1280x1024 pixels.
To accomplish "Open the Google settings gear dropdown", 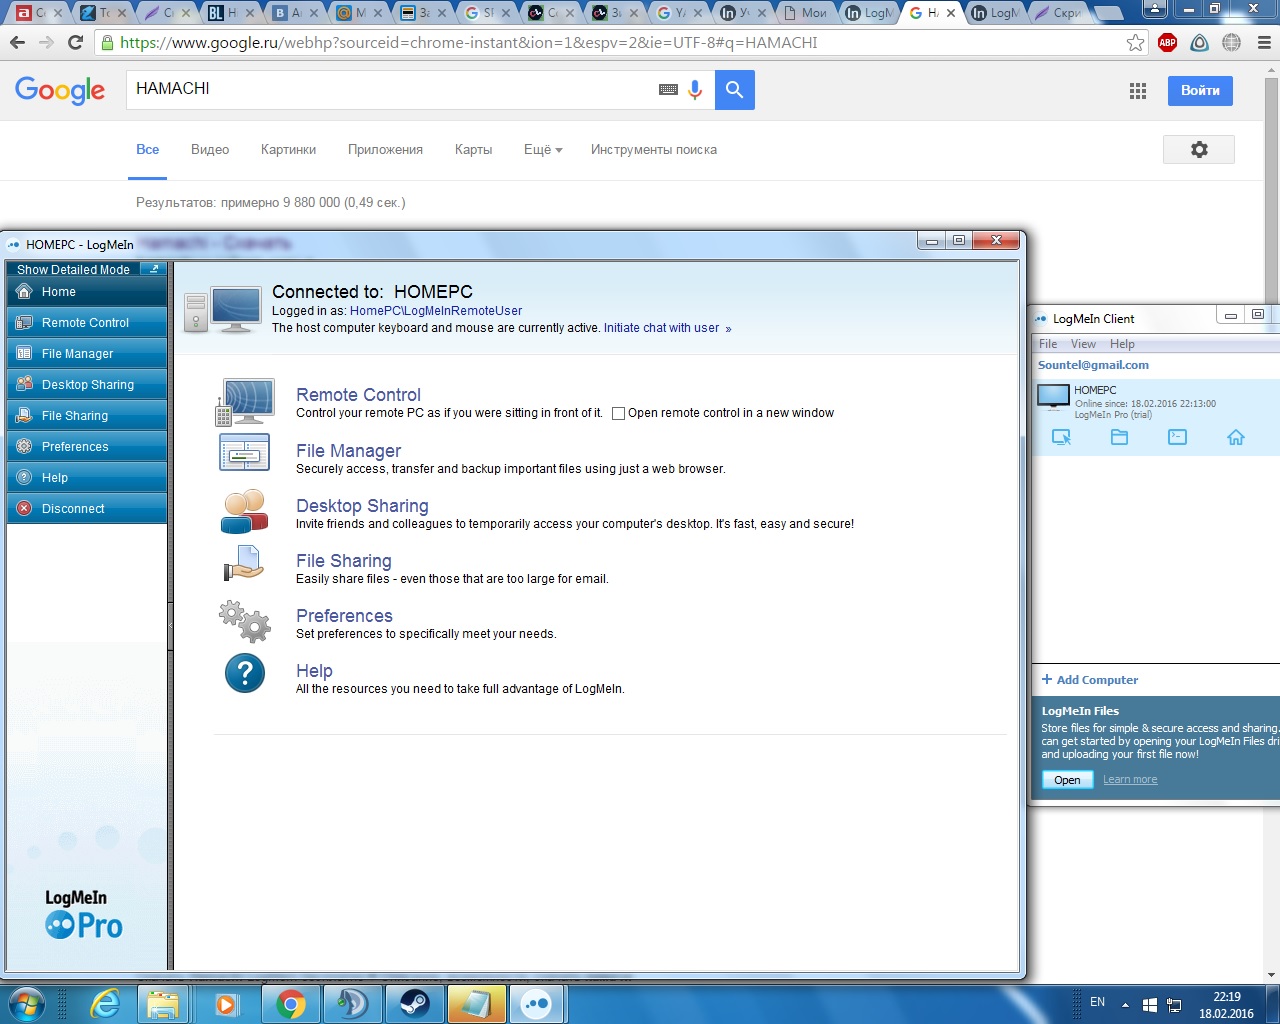I will click(x=1198, y=149).
